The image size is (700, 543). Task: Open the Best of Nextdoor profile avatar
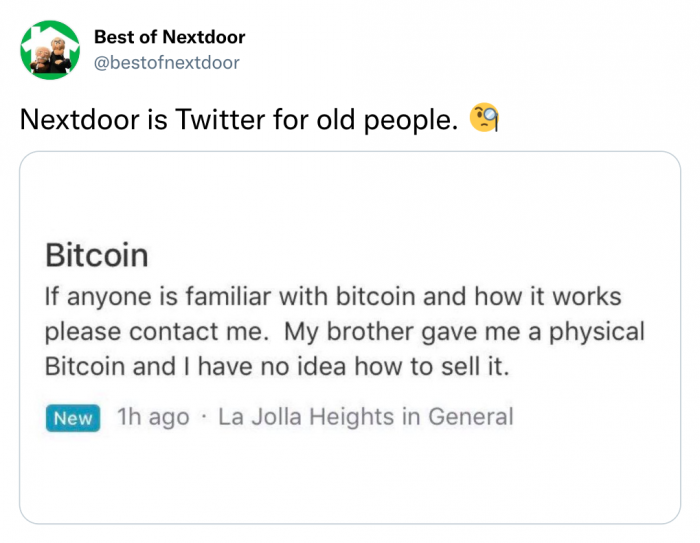pyautogui.click(x=50, y=50)
